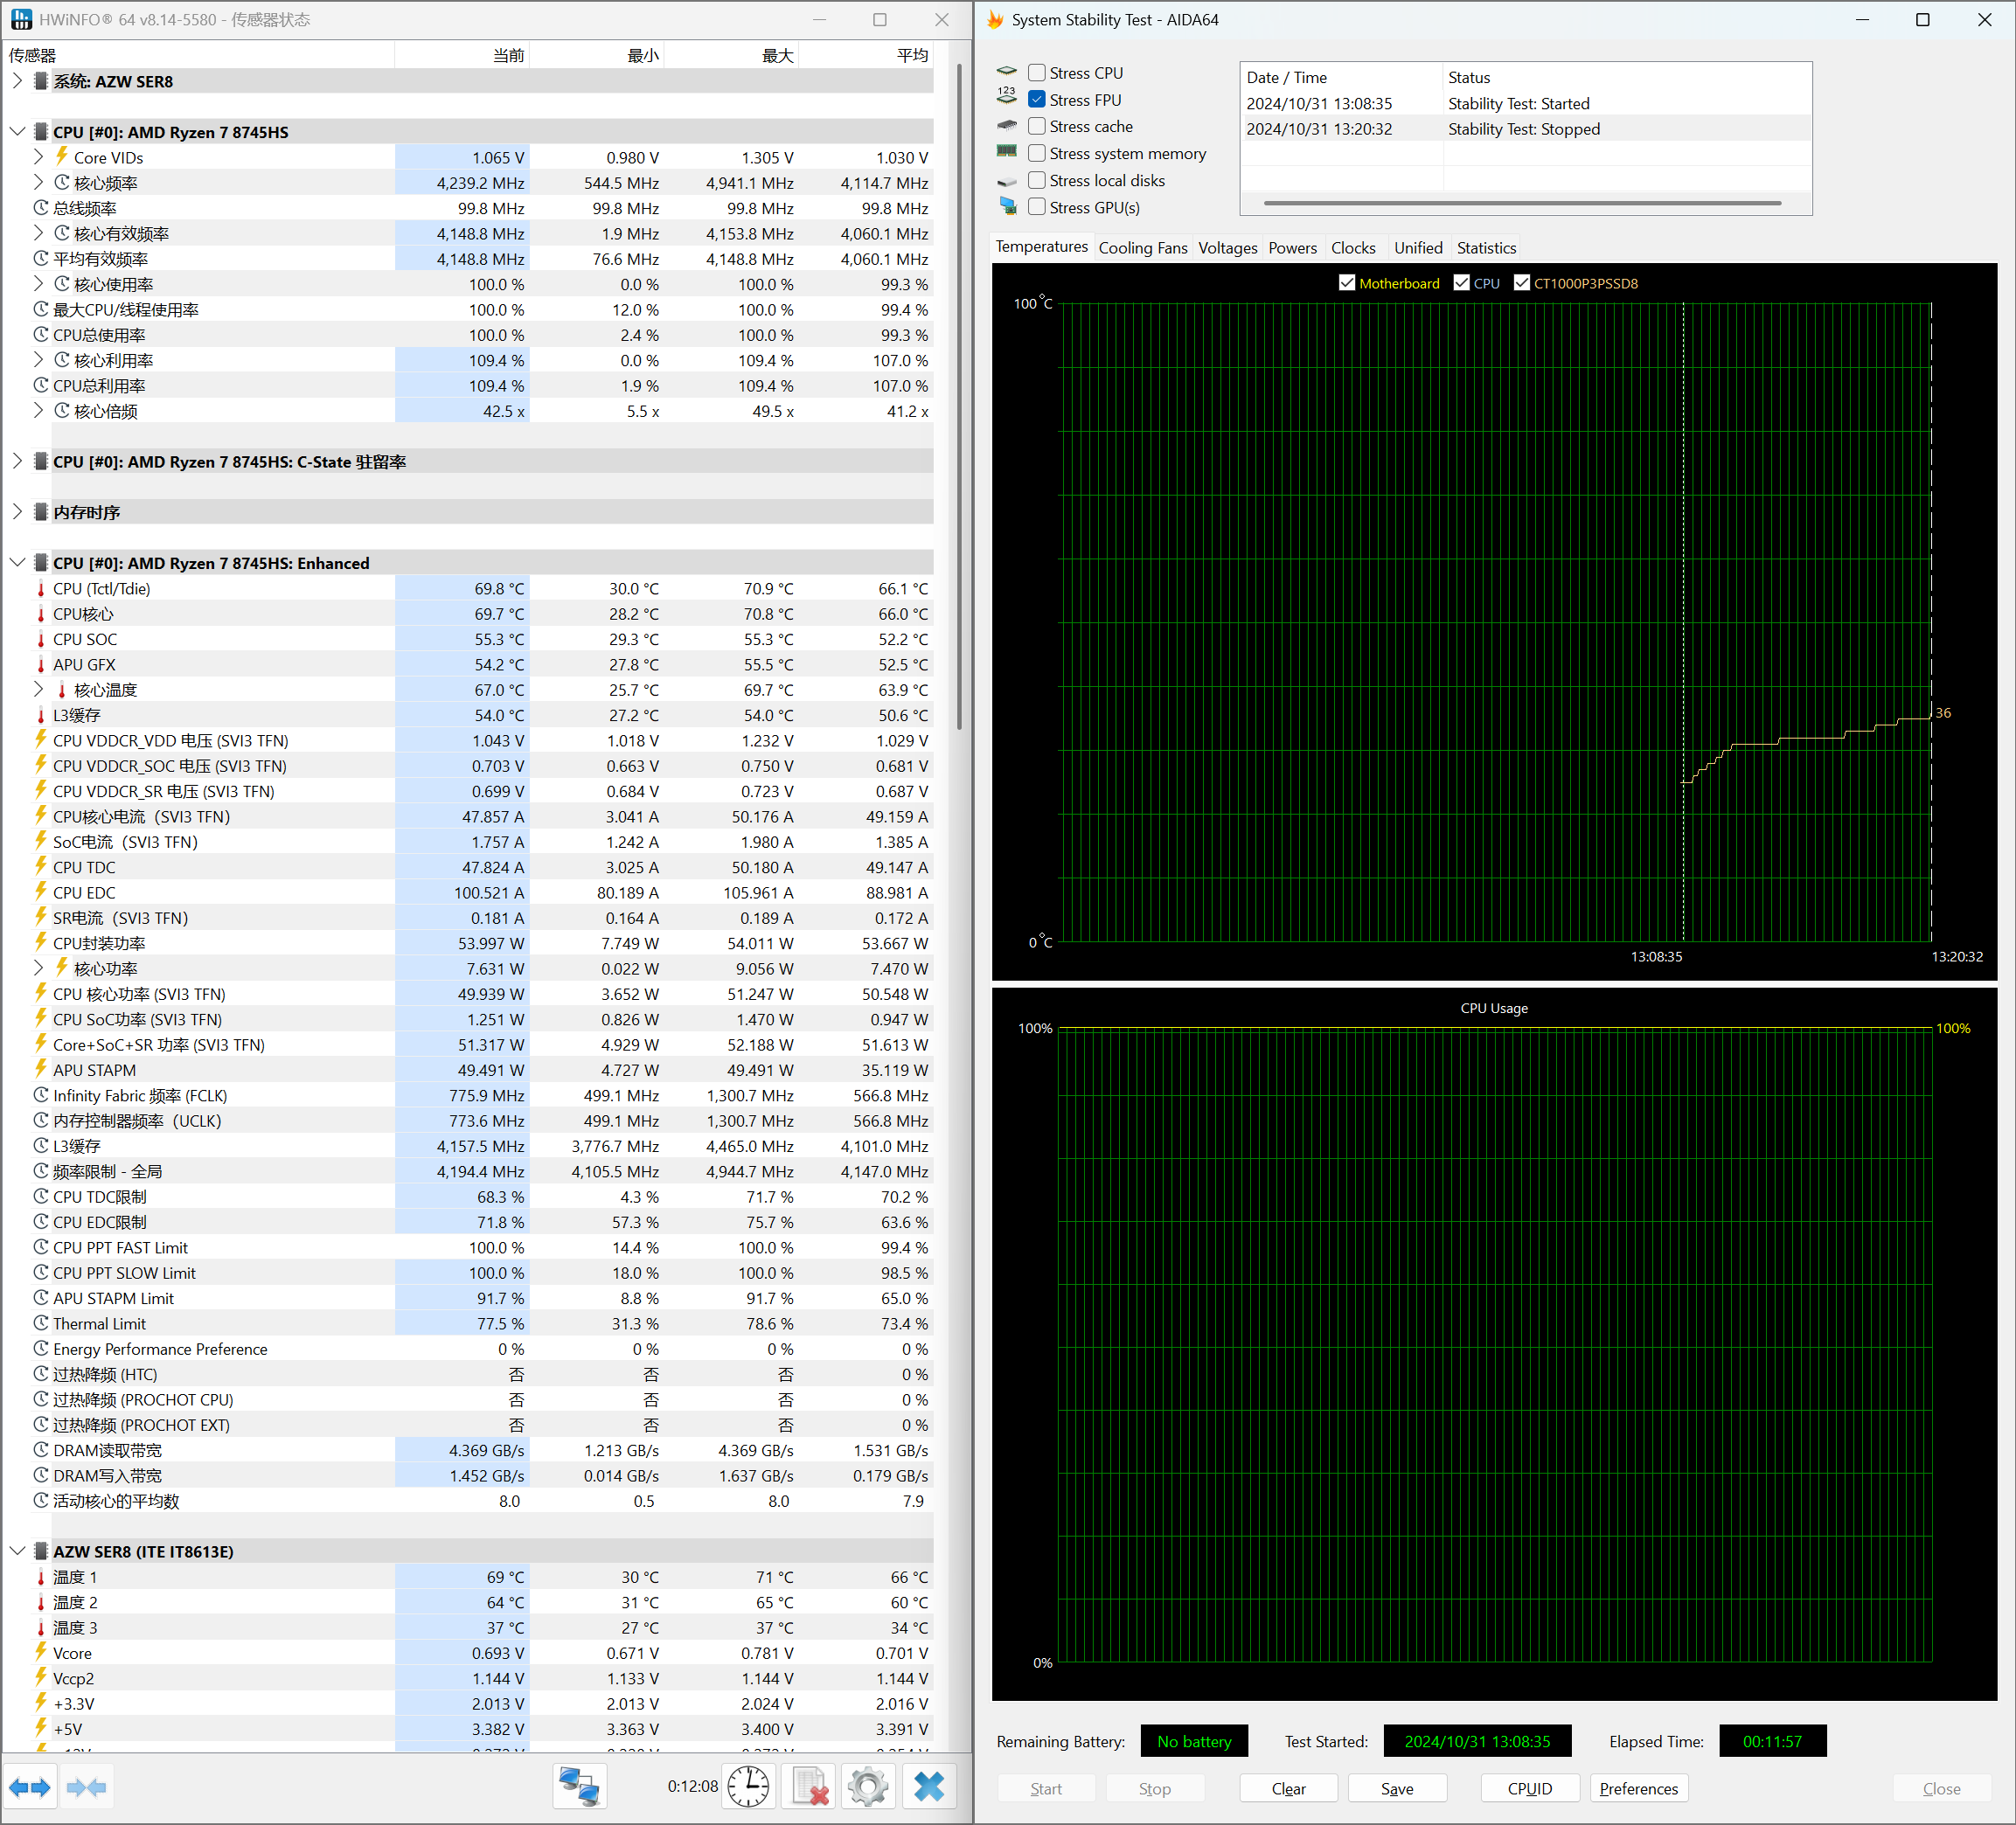
Task: Collapse the AZW SER8 (ITE IT8613E) group
Action: tap(17, 1551)
